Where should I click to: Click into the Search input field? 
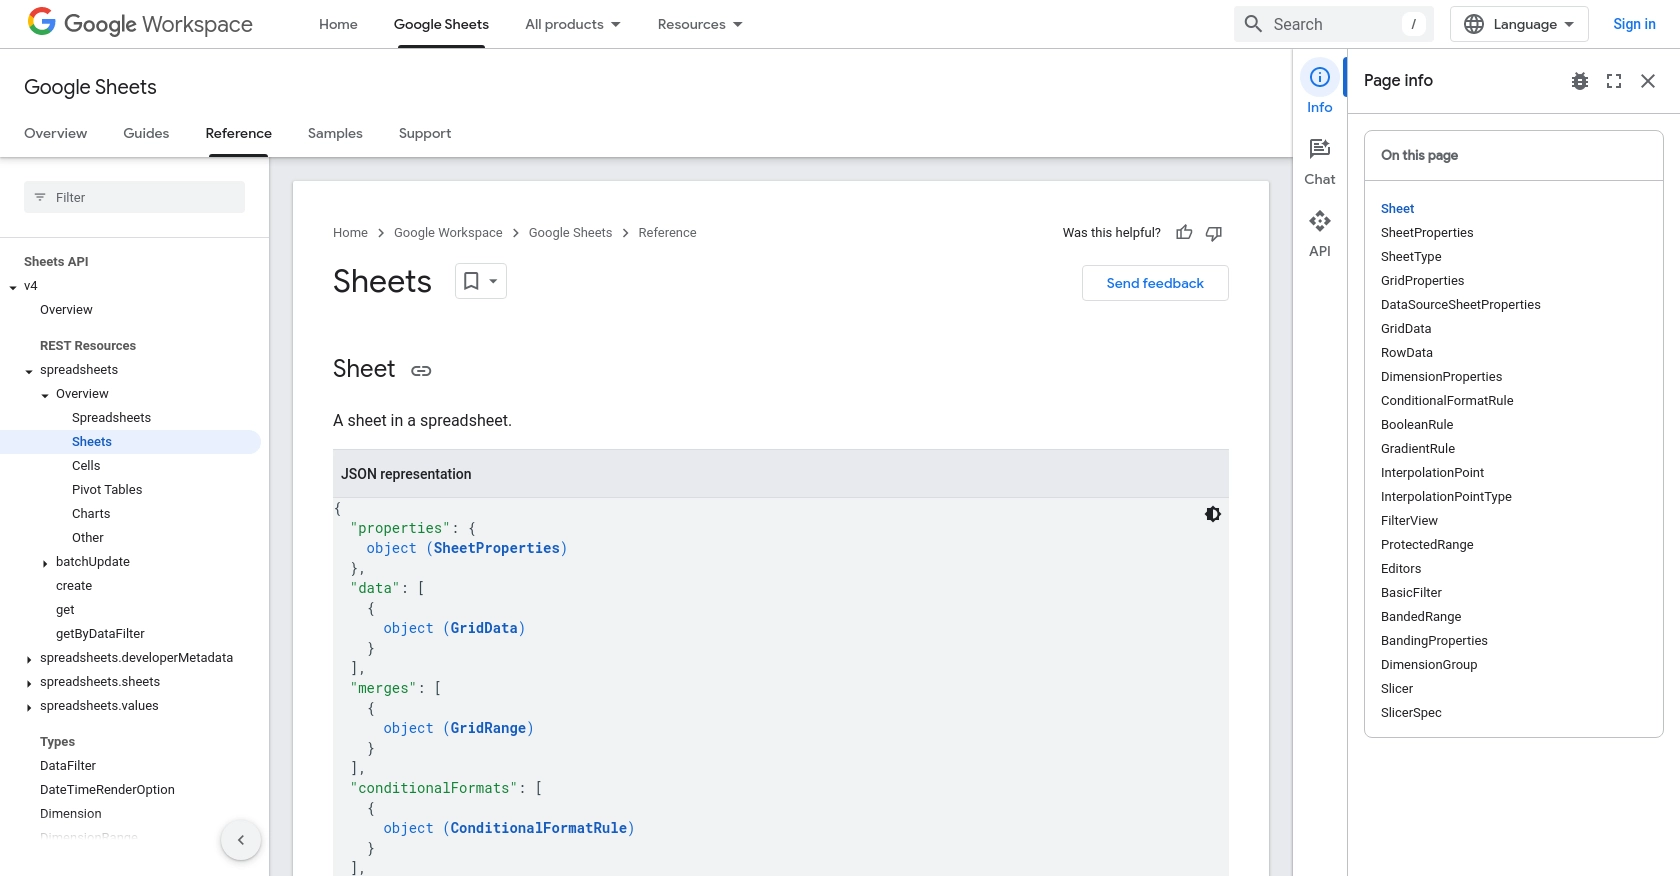pyautogui.click(x=1335, y=24)
